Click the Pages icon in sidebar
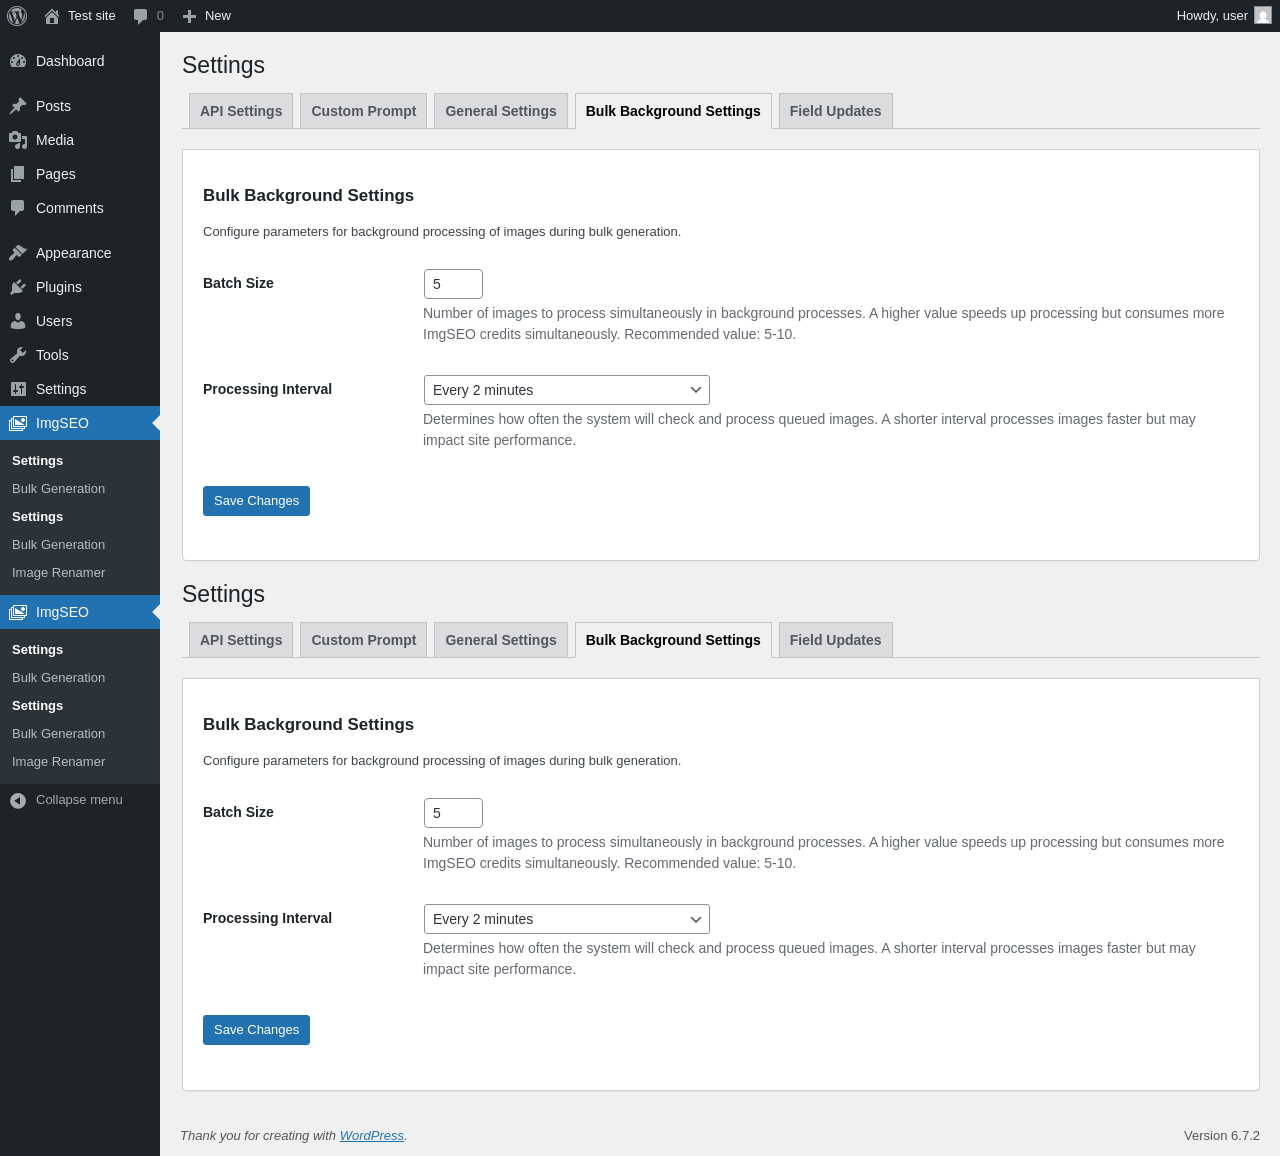The width and height of the screenshot is (1280, 1156). (18, 174)
